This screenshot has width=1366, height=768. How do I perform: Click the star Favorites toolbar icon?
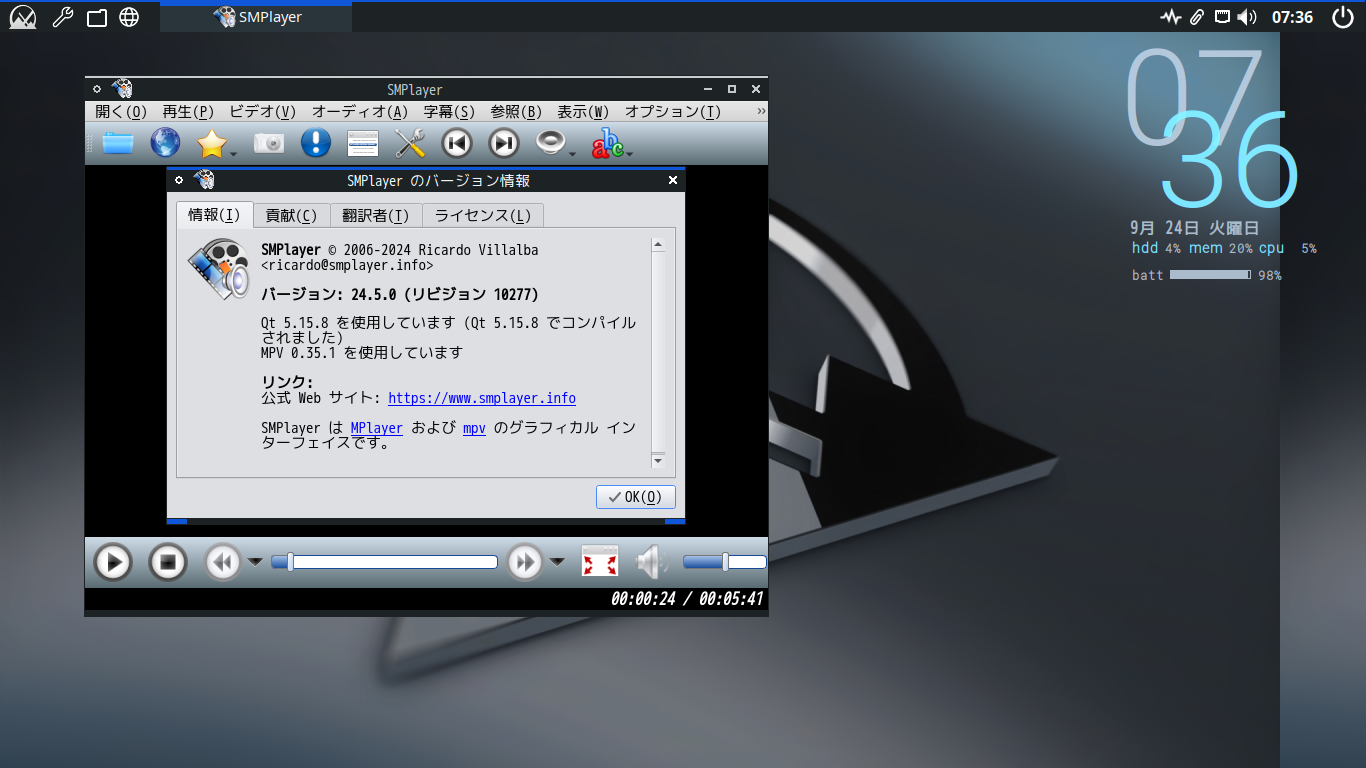pos(211,143)
